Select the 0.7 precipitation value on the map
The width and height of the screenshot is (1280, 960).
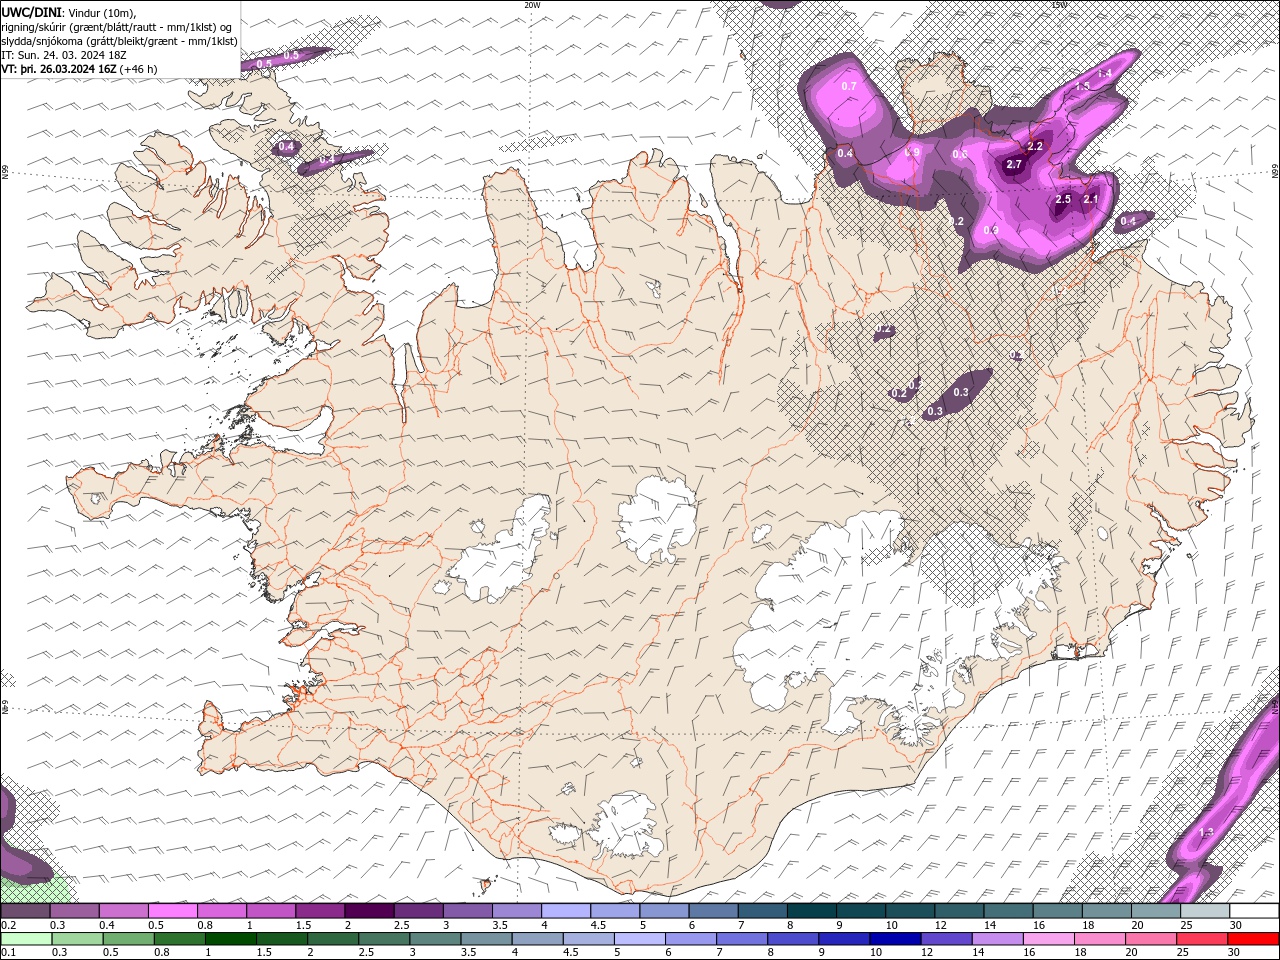849,86
